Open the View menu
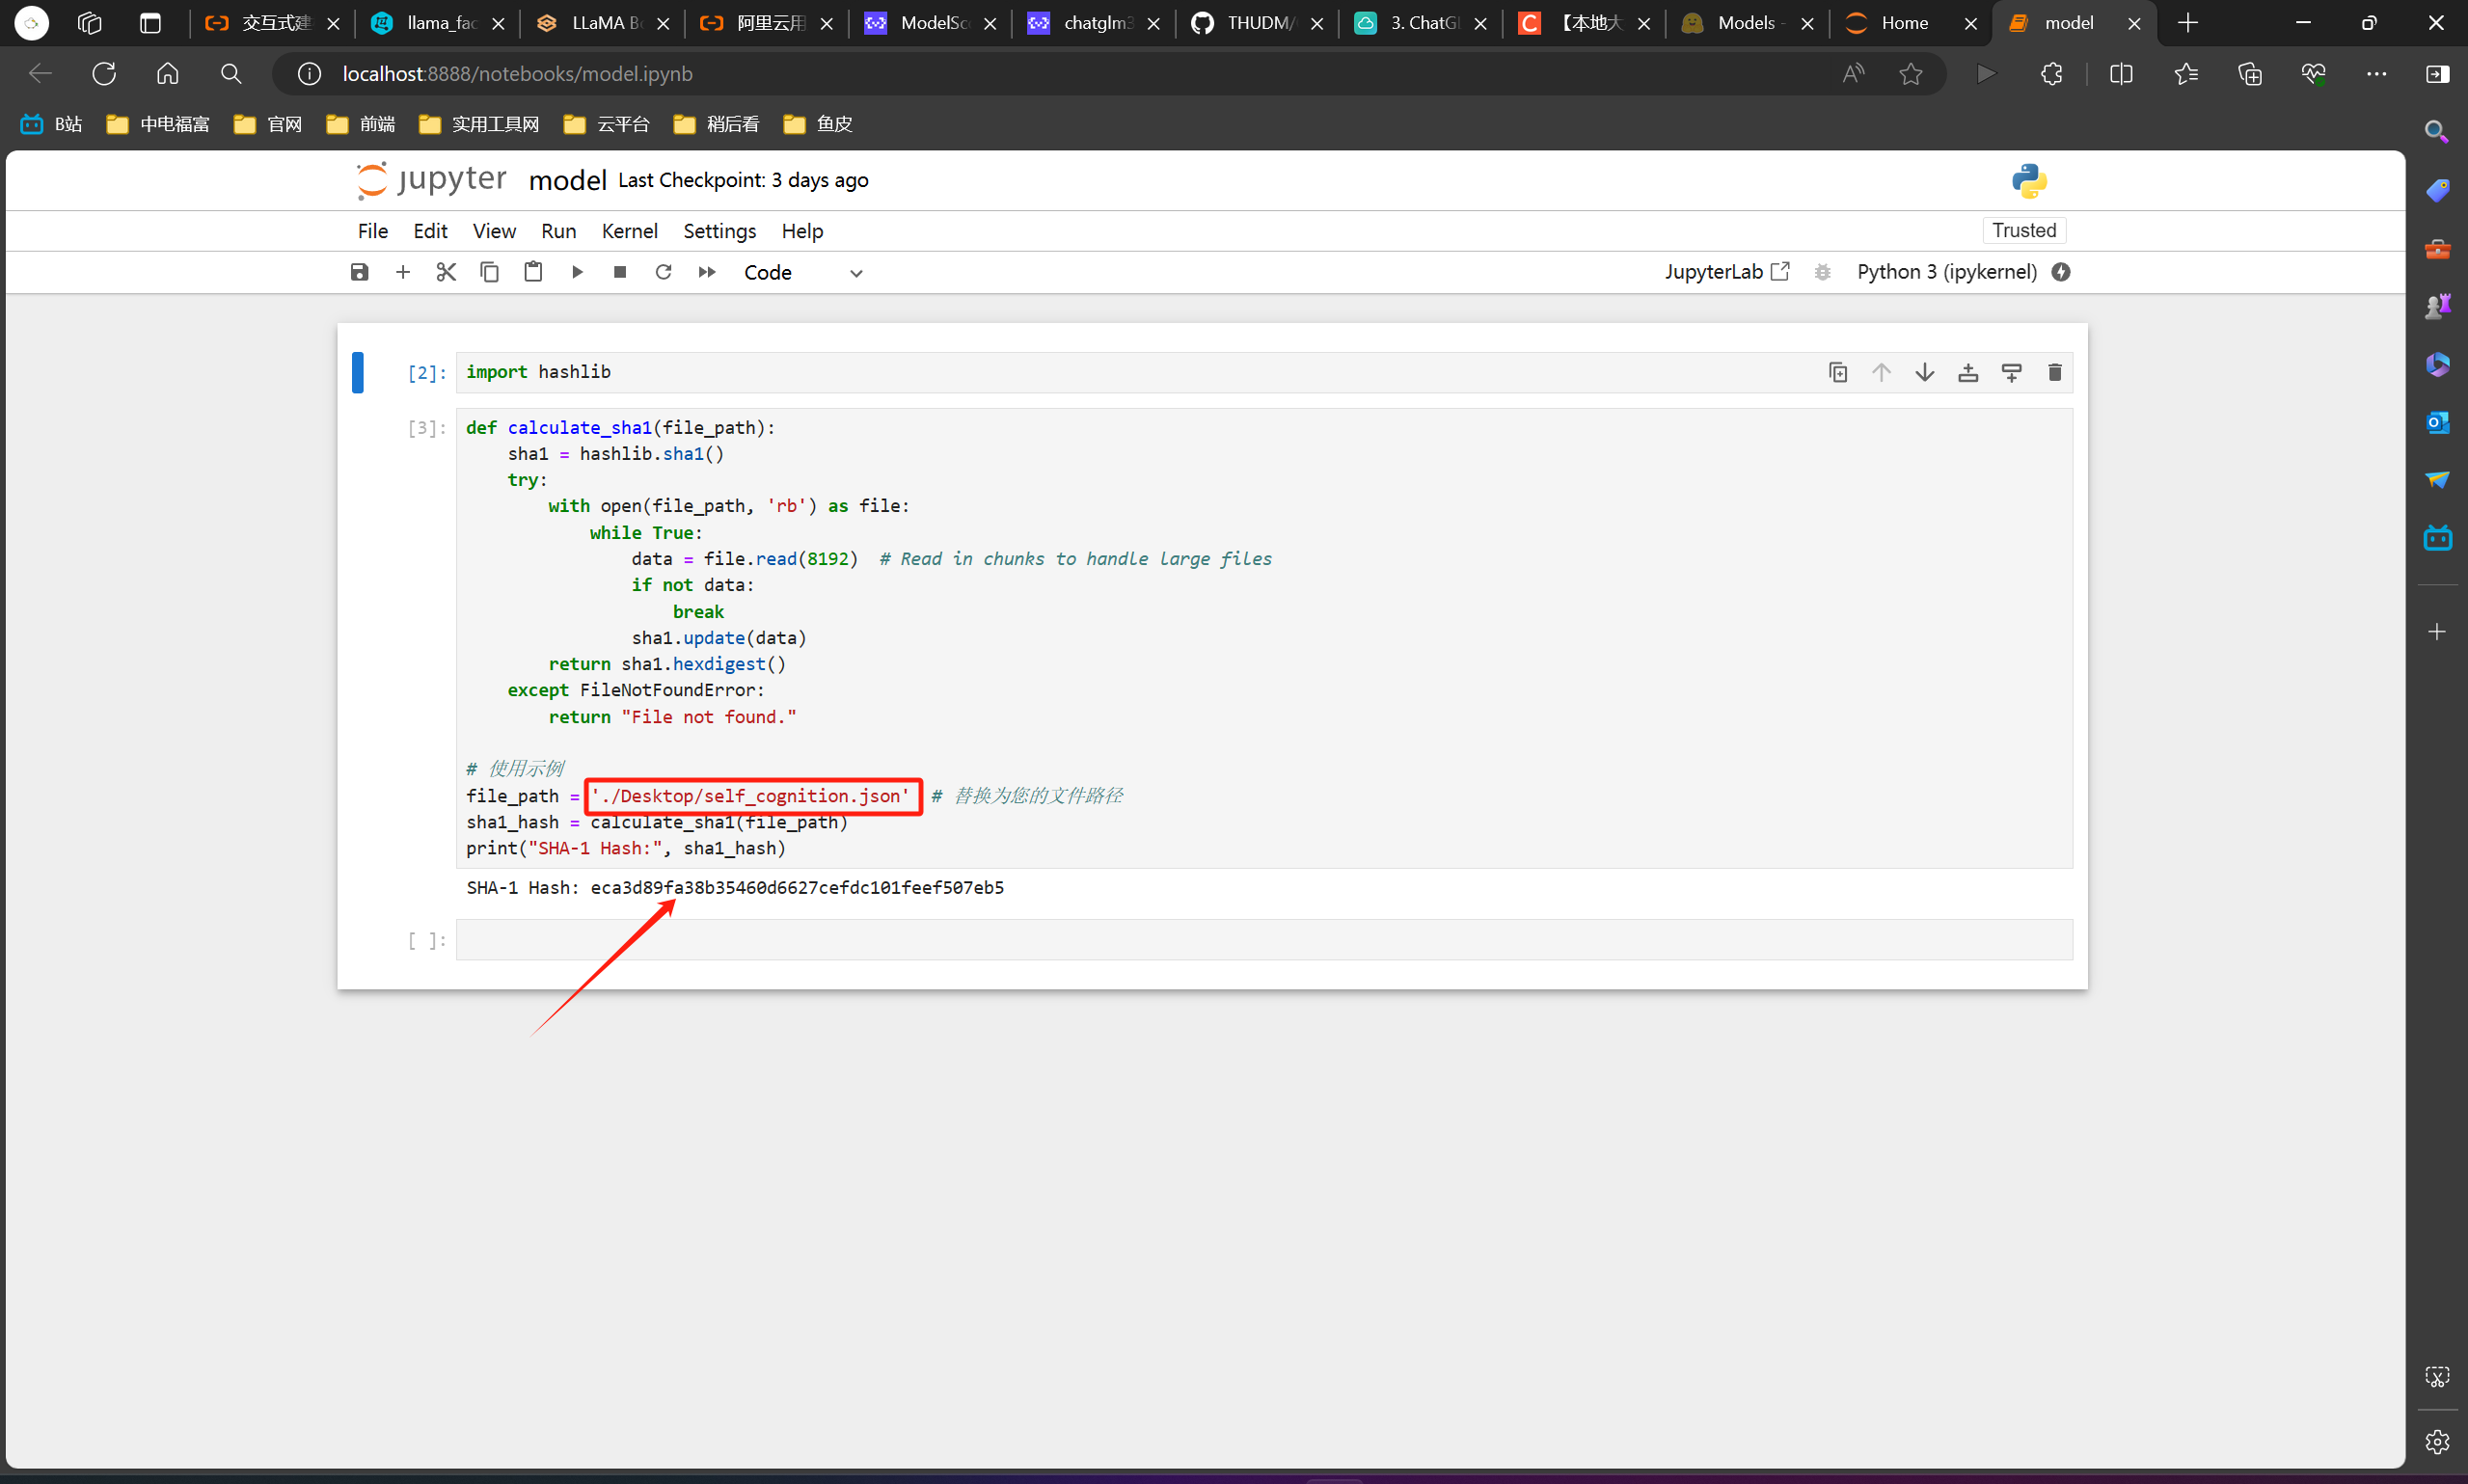Viewport: 2468px width, 1484px height. click(494, 231)
